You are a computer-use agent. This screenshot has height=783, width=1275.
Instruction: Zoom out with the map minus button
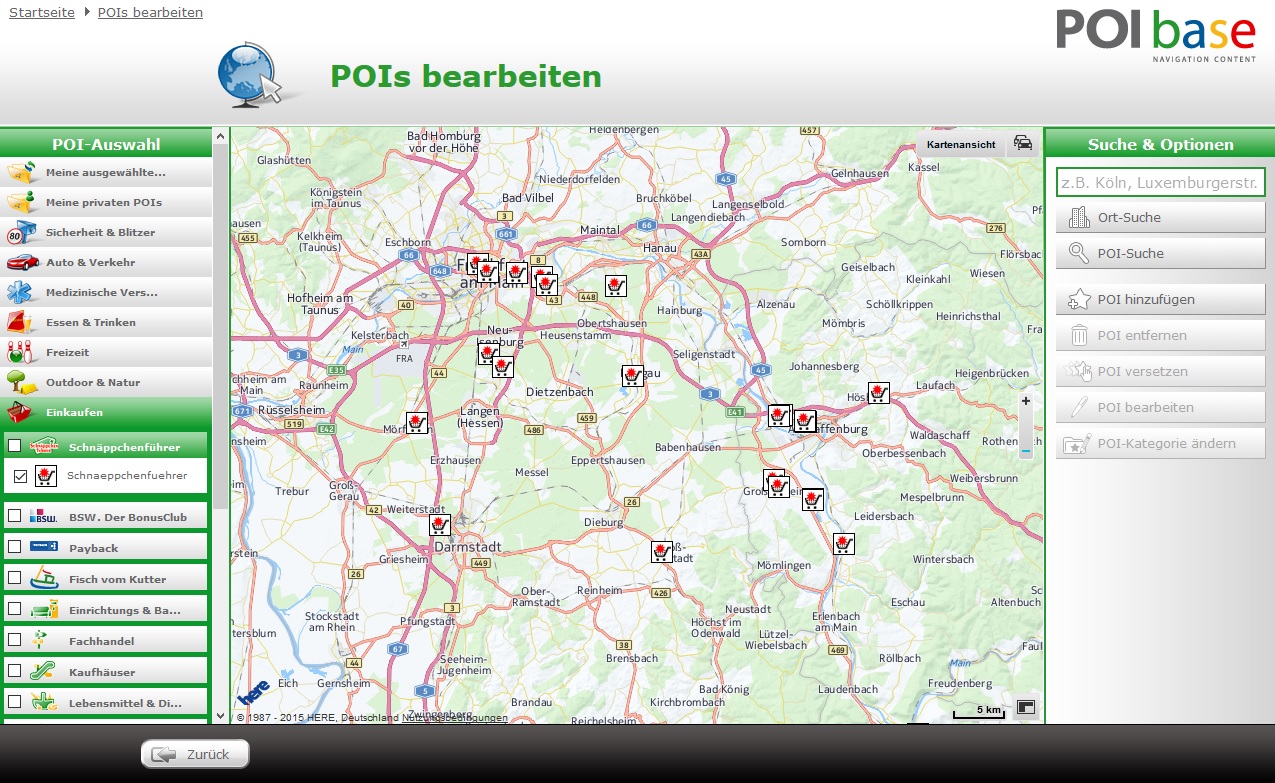1025,451
